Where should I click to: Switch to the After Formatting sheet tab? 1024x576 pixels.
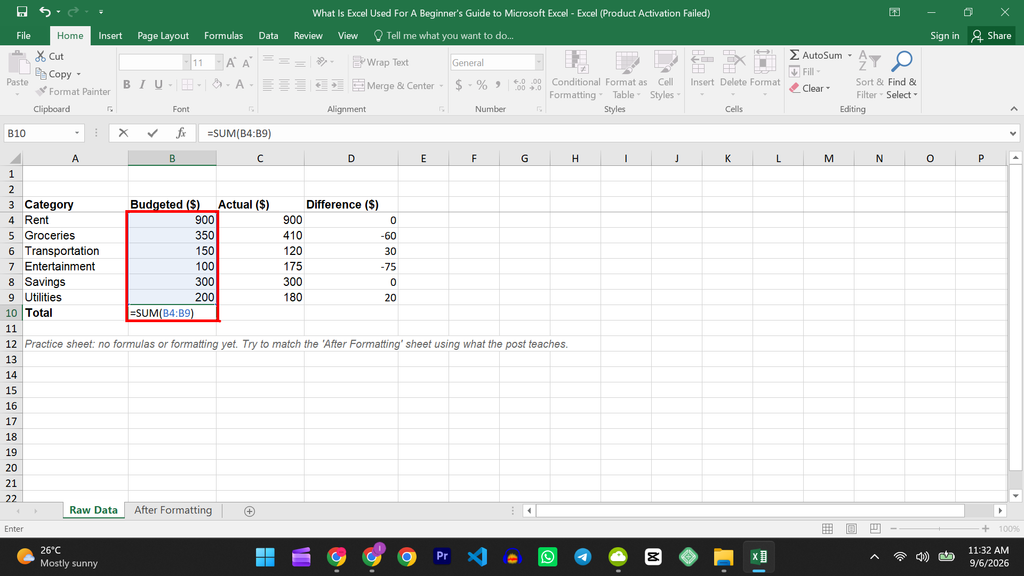click(x=173, y=510)
